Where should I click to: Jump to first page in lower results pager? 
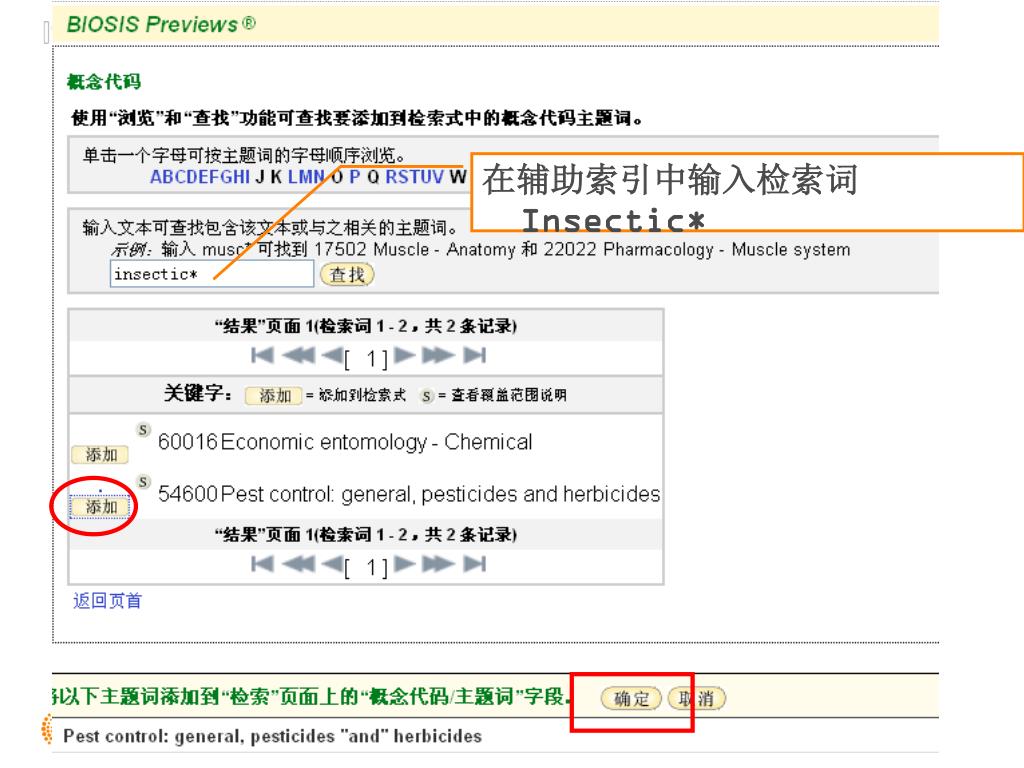pyautogui.click(x=262, y=564)
